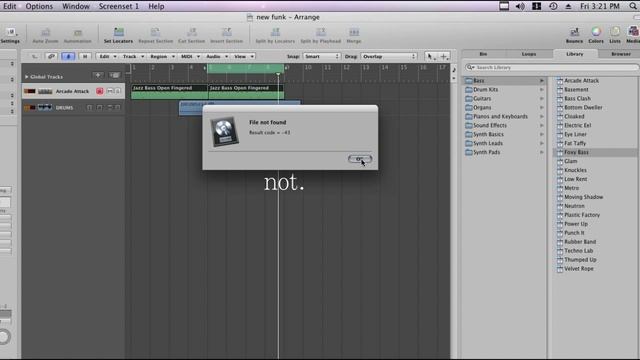Click the Search Library field

point(552,67)
